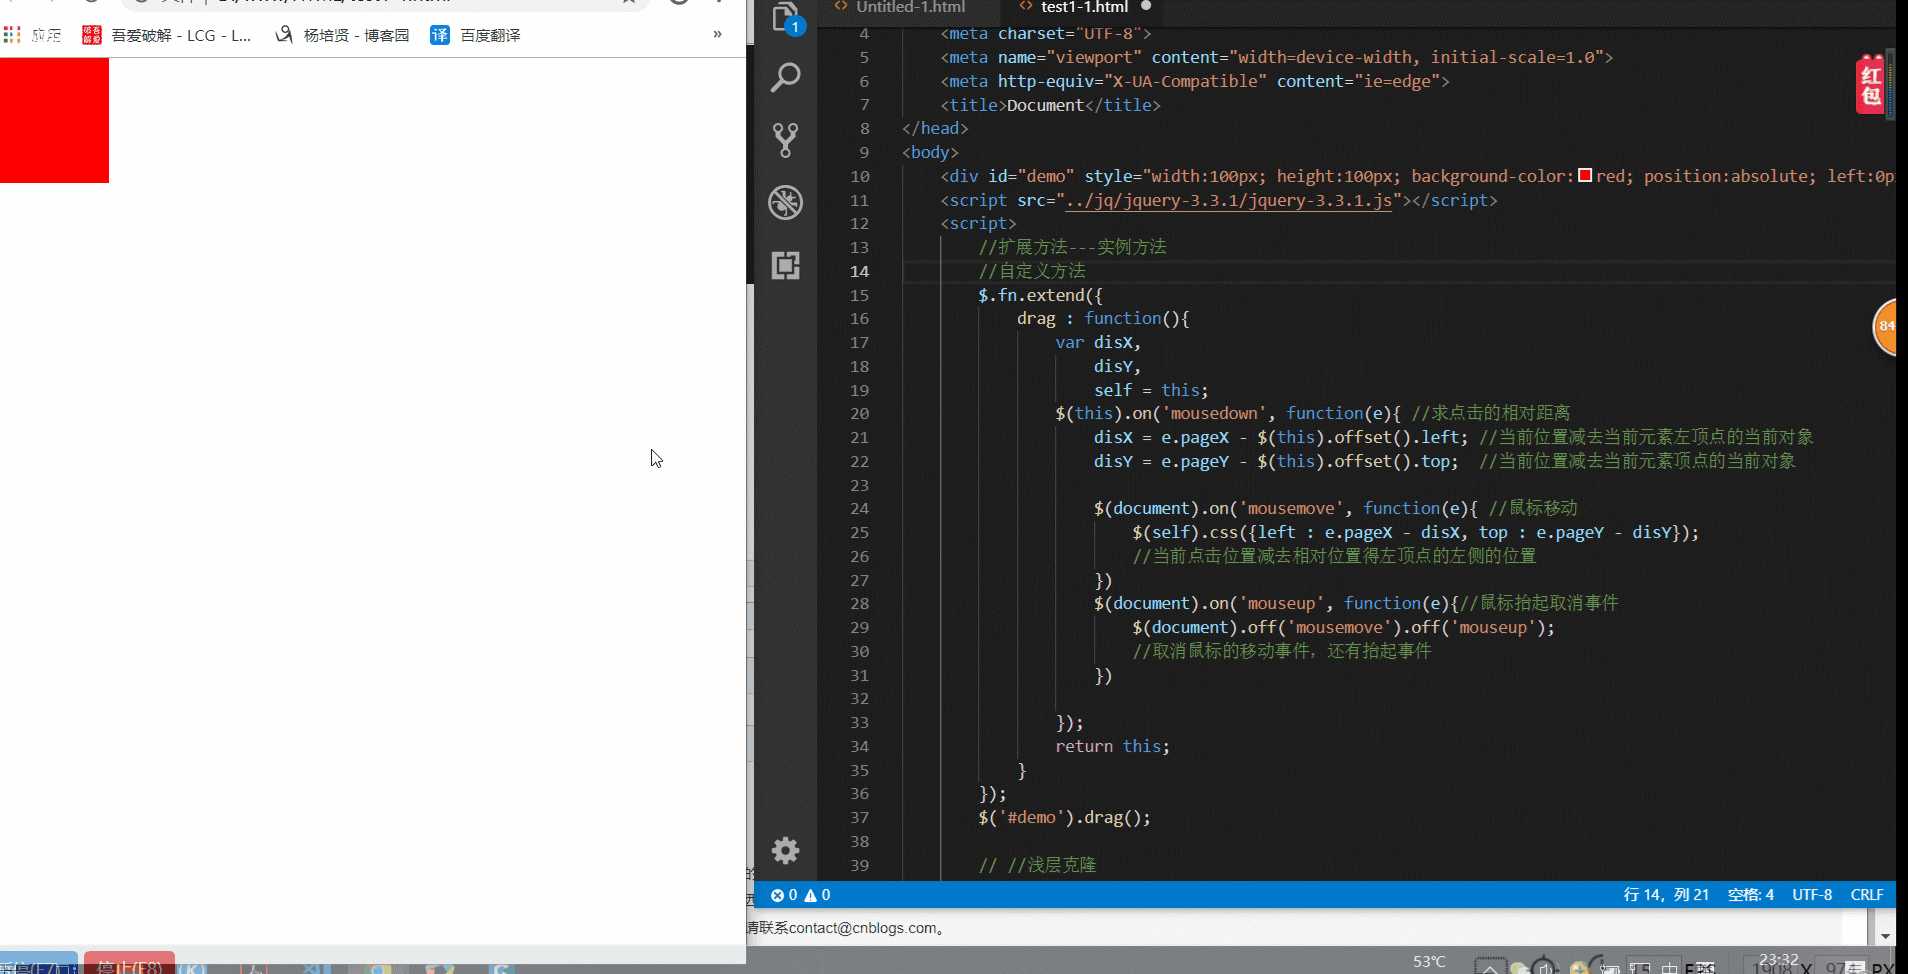
Task: Open the 杨培贤 - 博客园 bookmark
Action: coord(343,35)
